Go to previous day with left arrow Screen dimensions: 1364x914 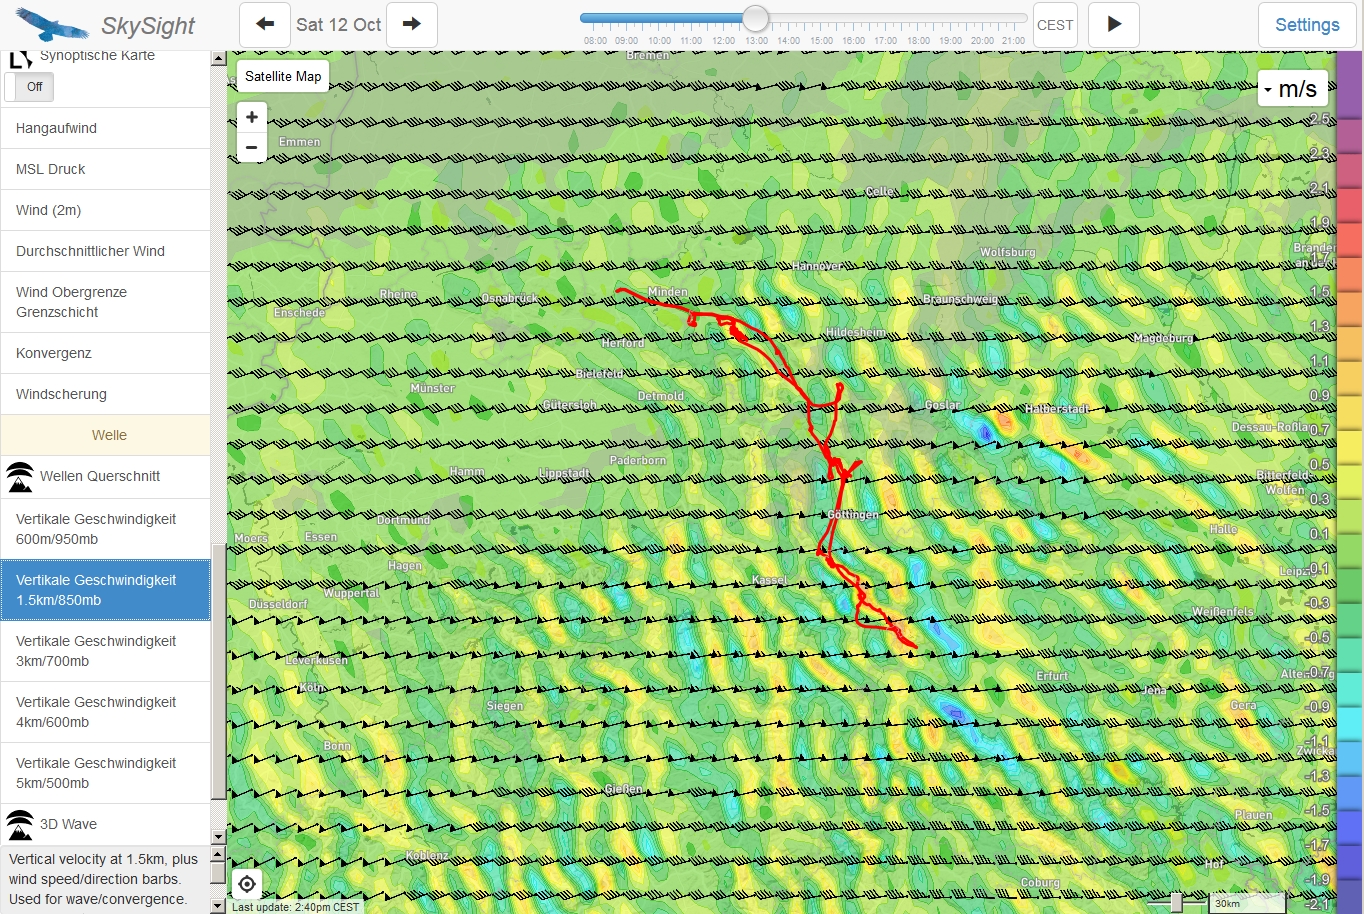click(265, 25)
